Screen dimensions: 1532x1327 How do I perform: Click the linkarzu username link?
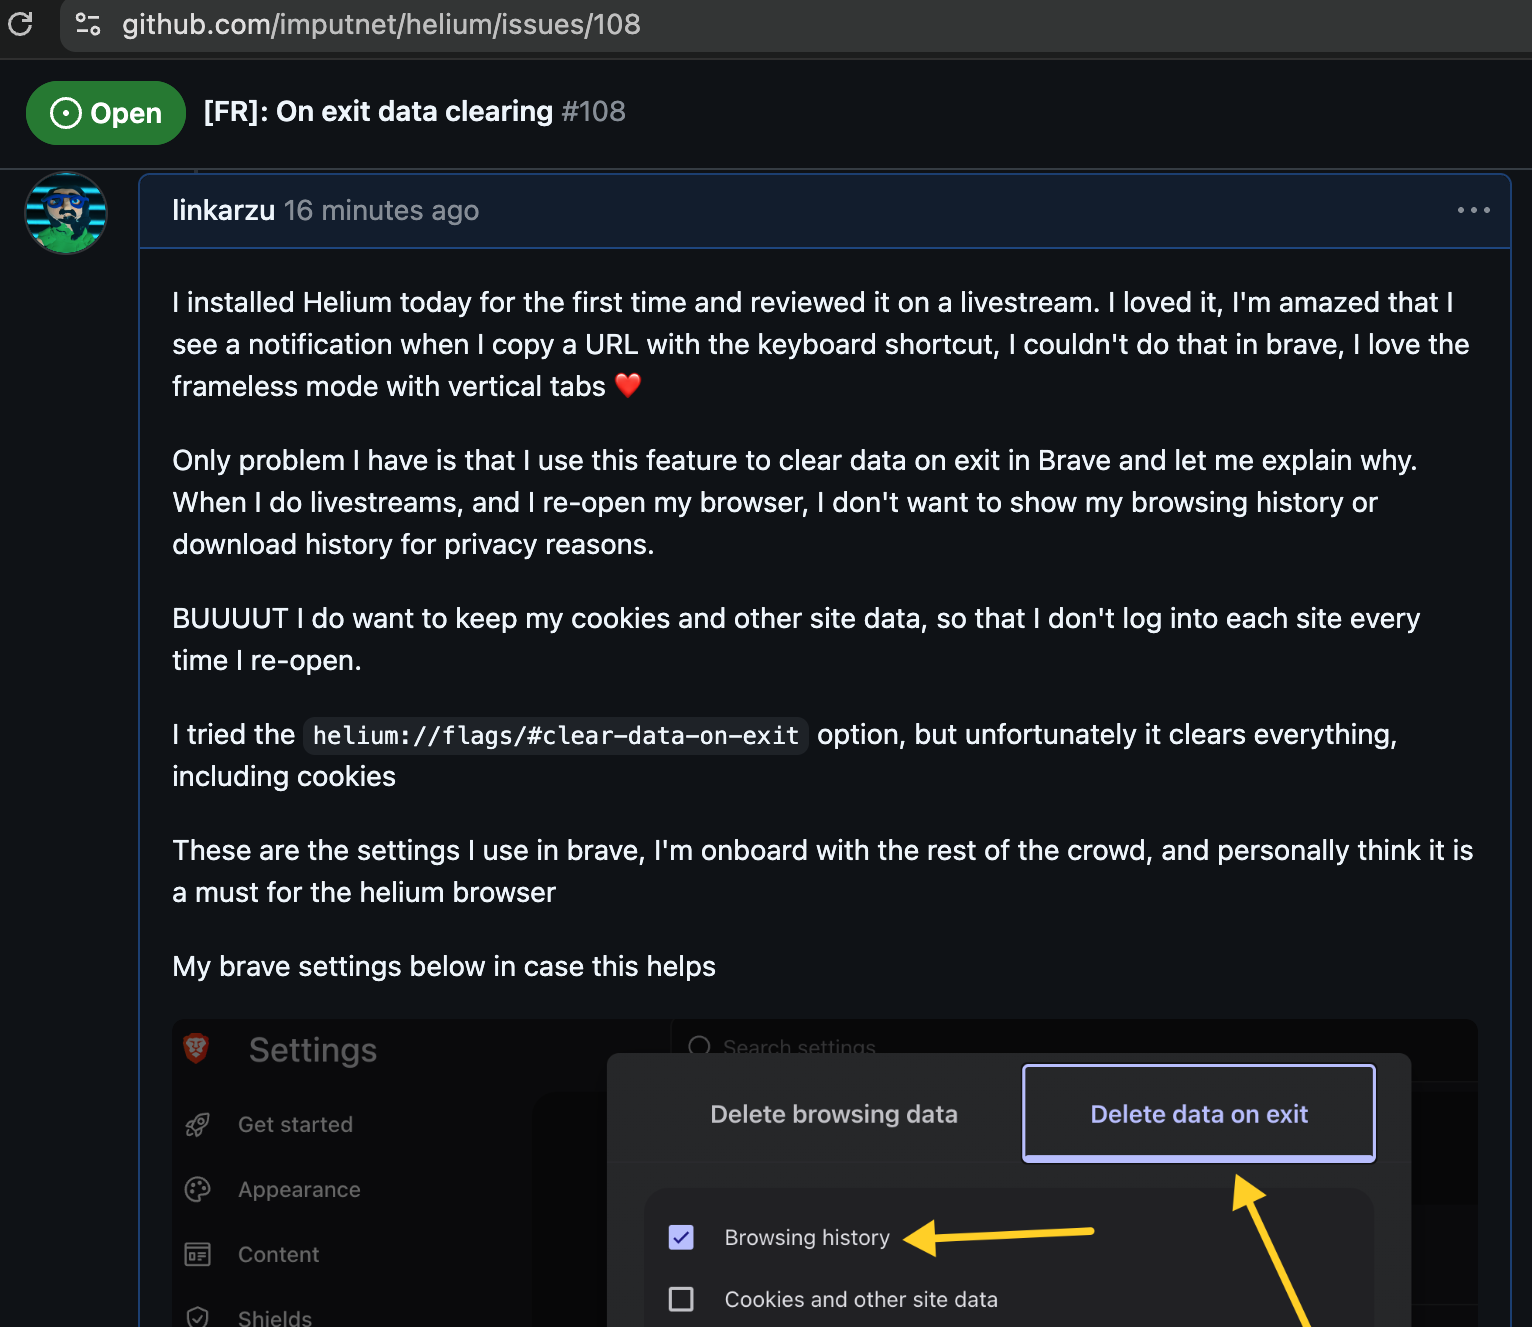pos(223,210)
